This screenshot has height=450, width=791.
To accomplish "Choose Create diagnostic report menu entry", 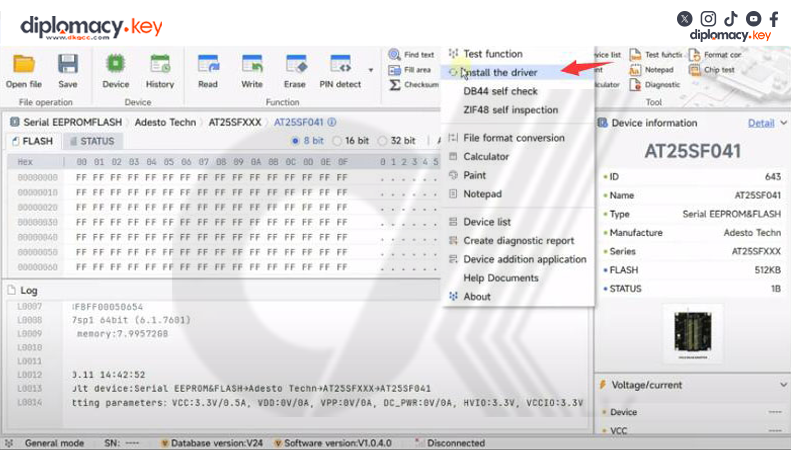I will (518, 241).
